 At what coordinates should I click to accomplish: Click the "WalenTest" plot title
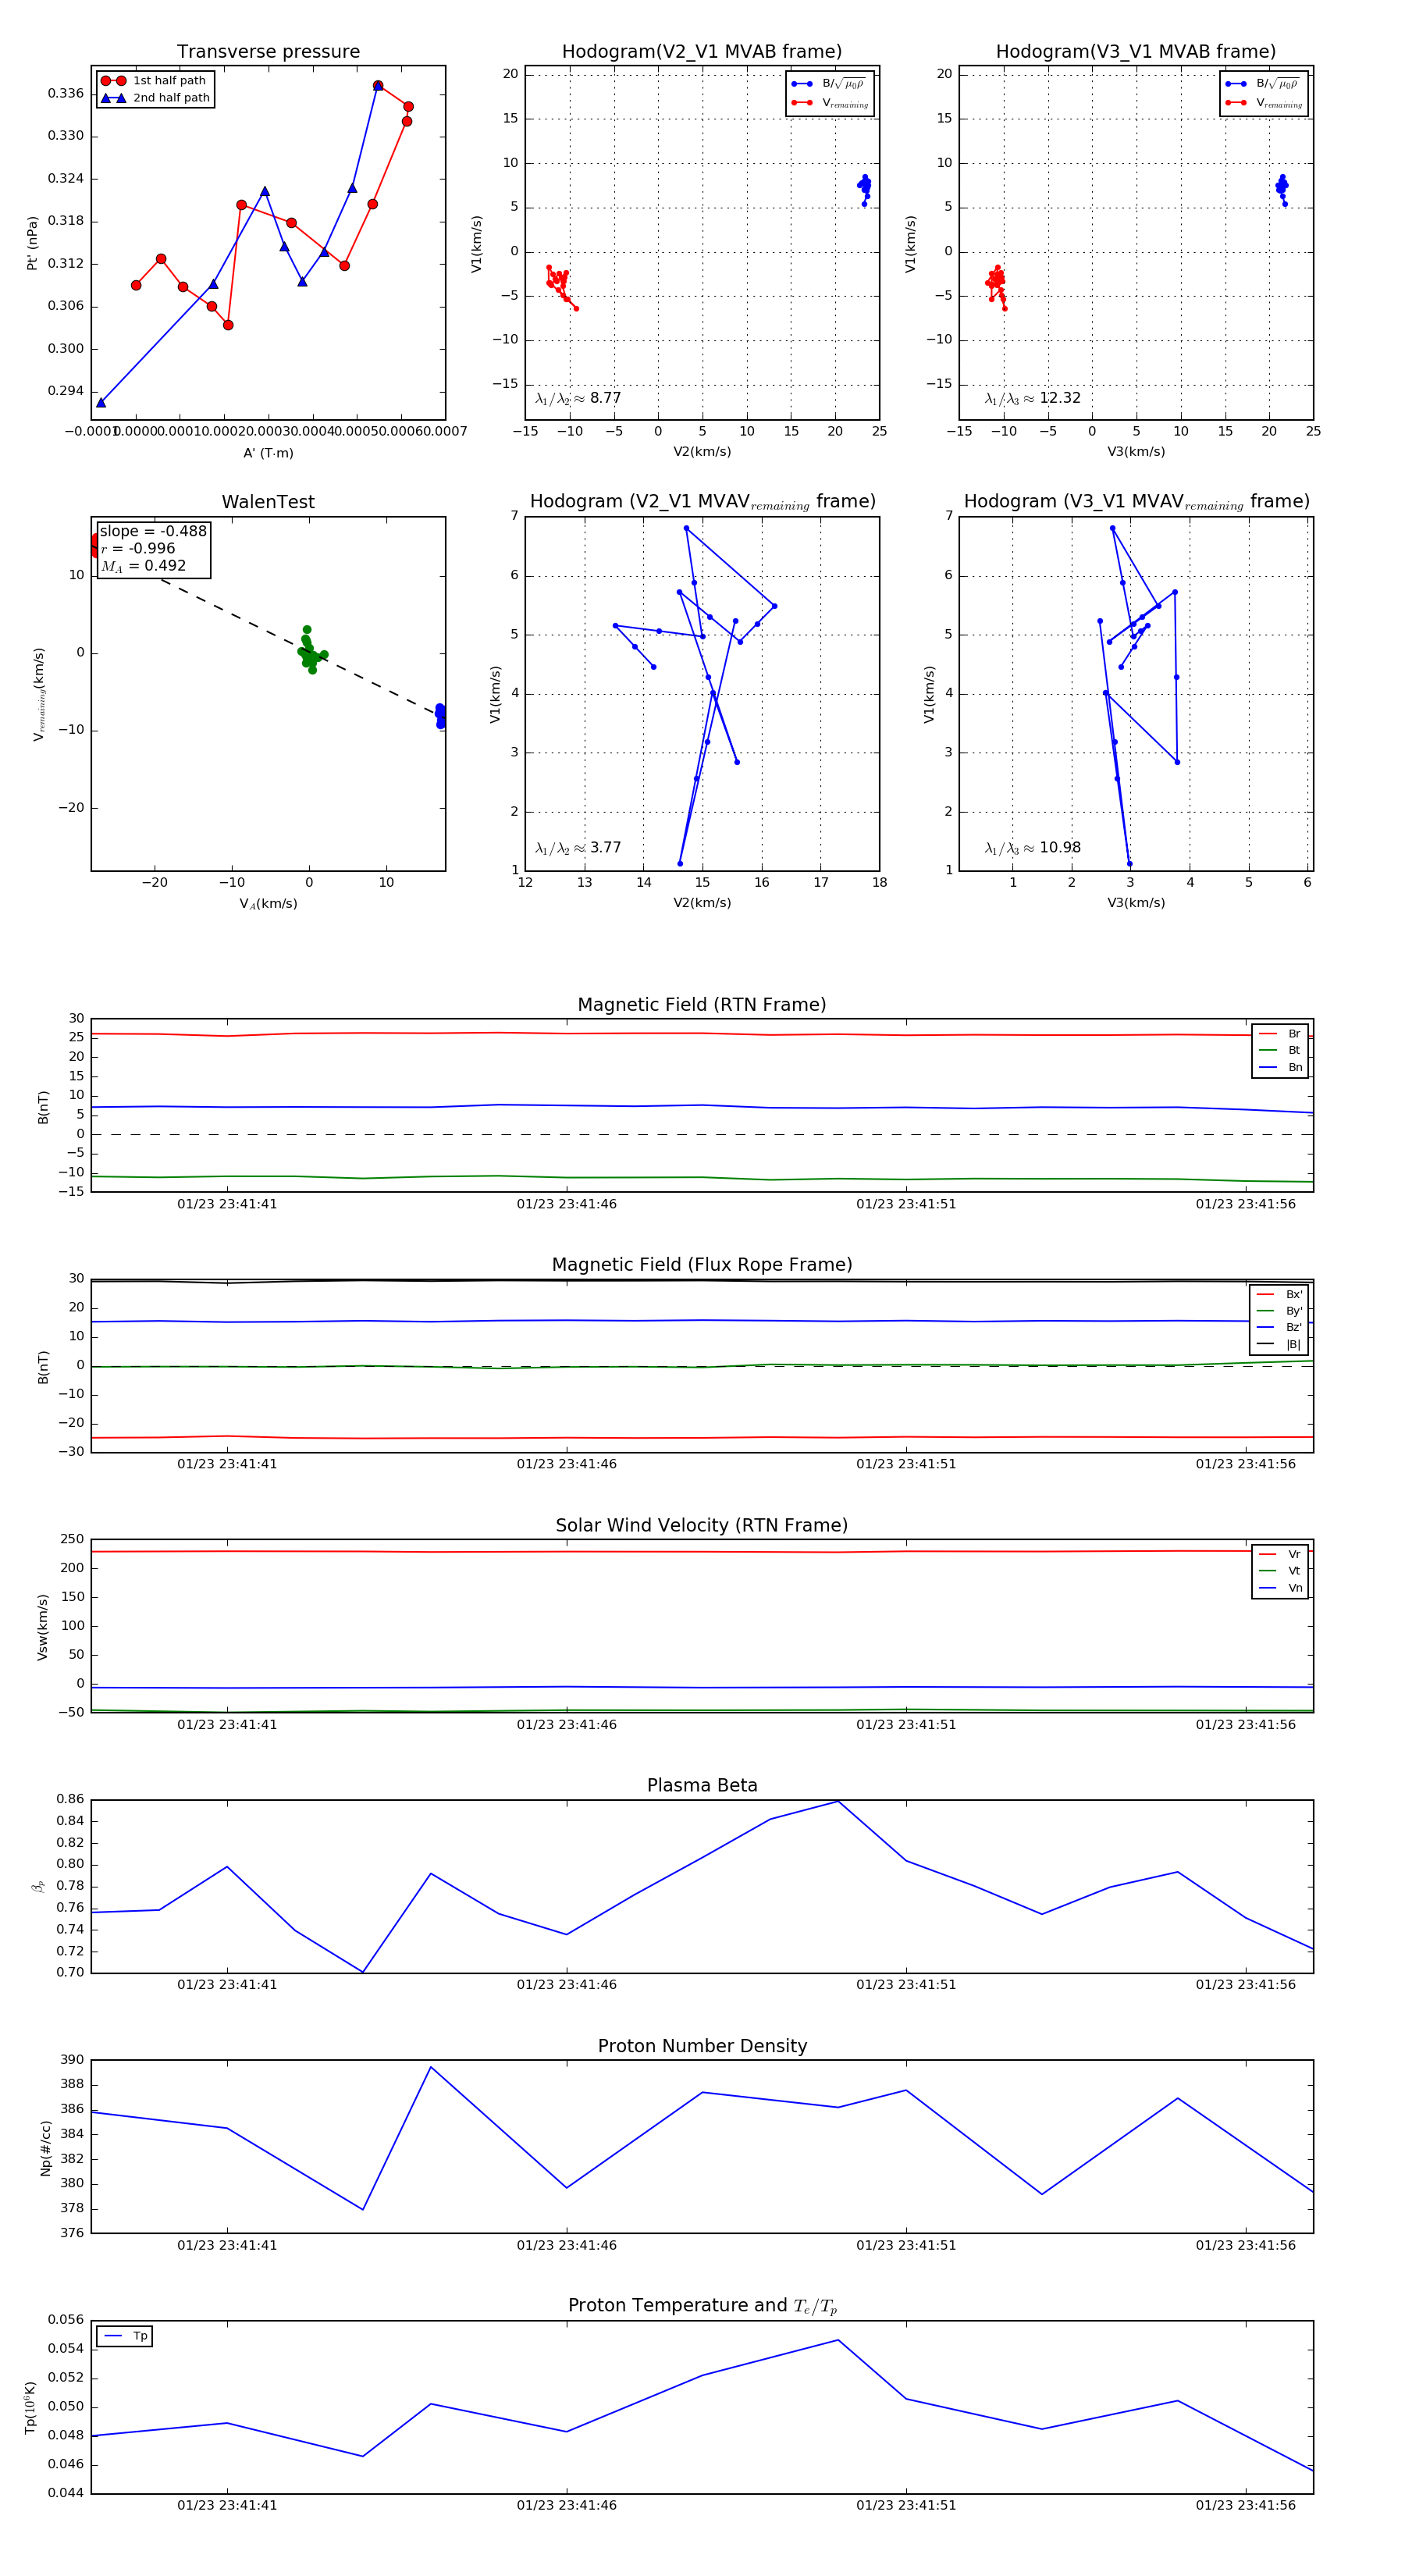[x=268, y=502]
